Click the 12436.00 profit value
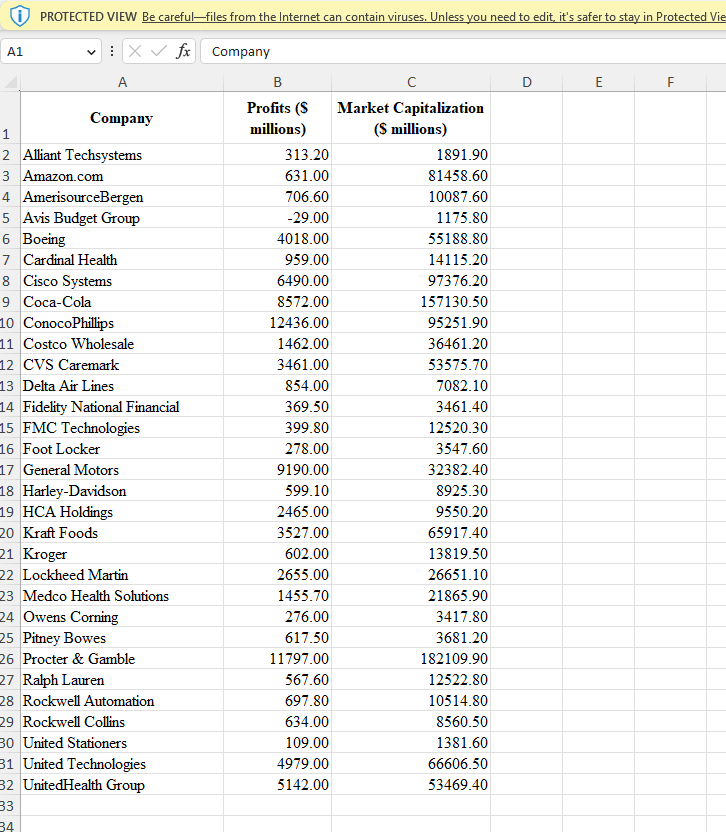726x832 pixels. coord(278,323)
